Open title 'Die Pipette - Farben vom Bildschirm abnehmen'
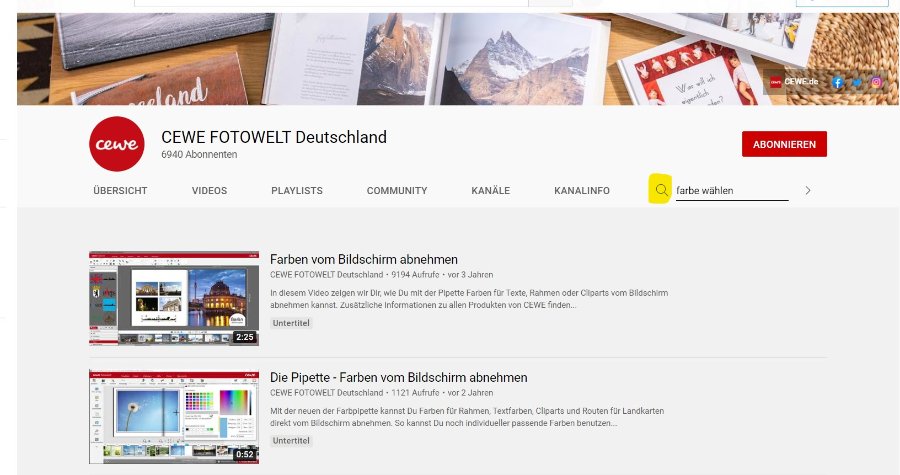 pyautogui.click(x=399, y=377)
